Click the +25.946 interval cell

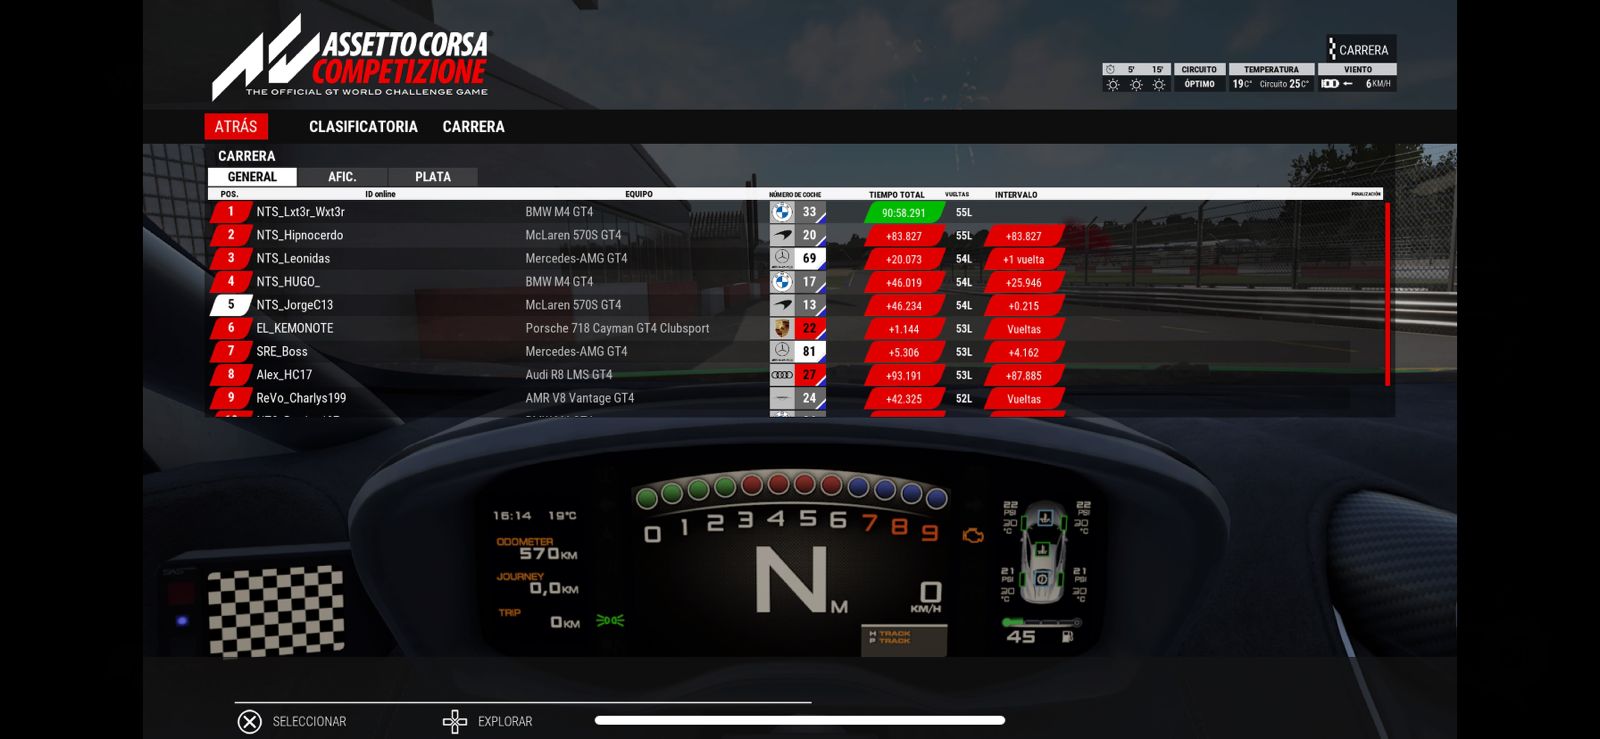coord(1023,283)
